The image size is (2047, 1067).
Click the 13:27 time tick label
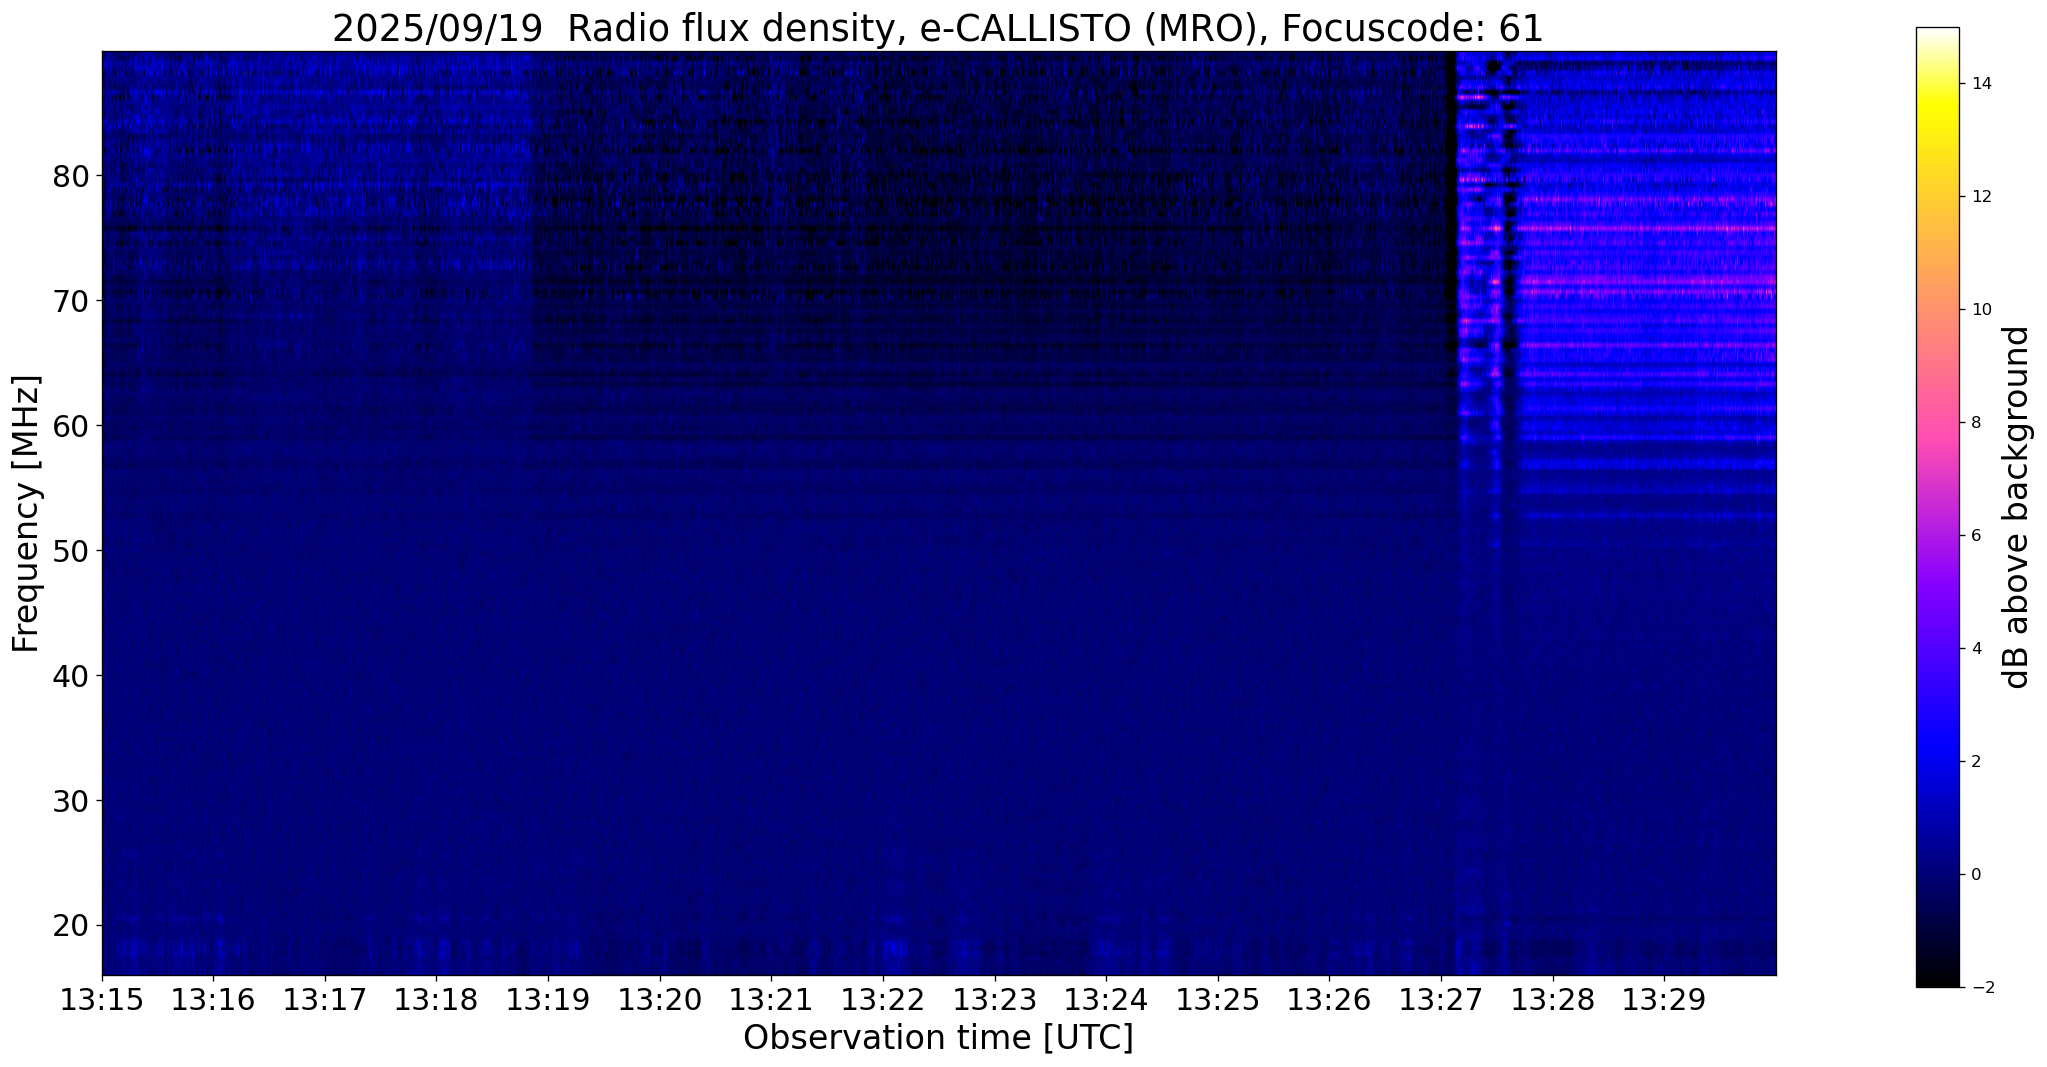point(1441,1000)
